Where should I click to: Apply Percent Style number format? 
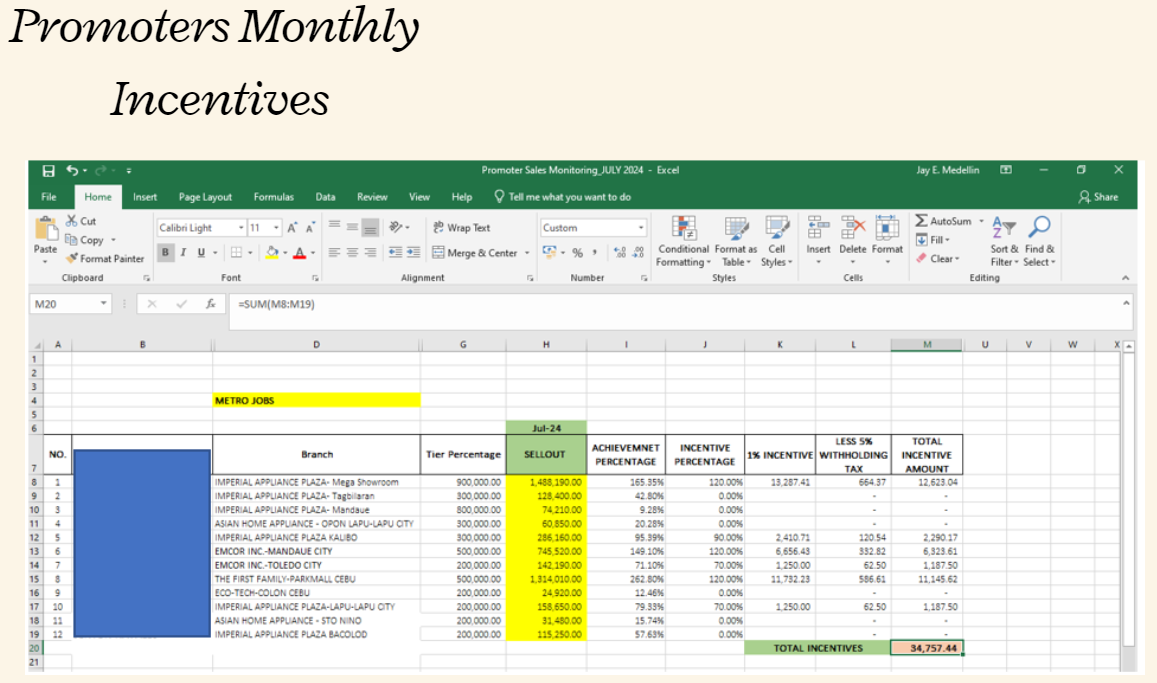pyautogui.click(x=577, y=252)
